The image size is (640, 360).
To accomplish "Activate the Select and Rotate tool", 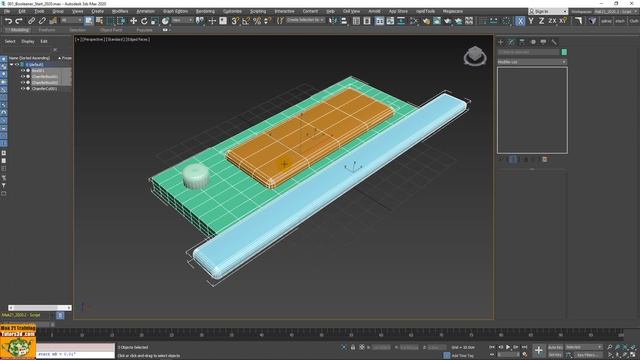I will [x=144, y=21].
